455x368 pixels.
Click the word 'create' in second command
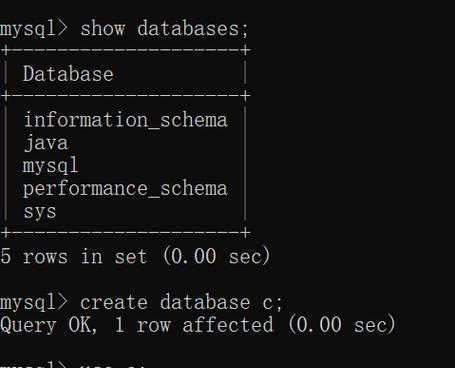[114, 303]
